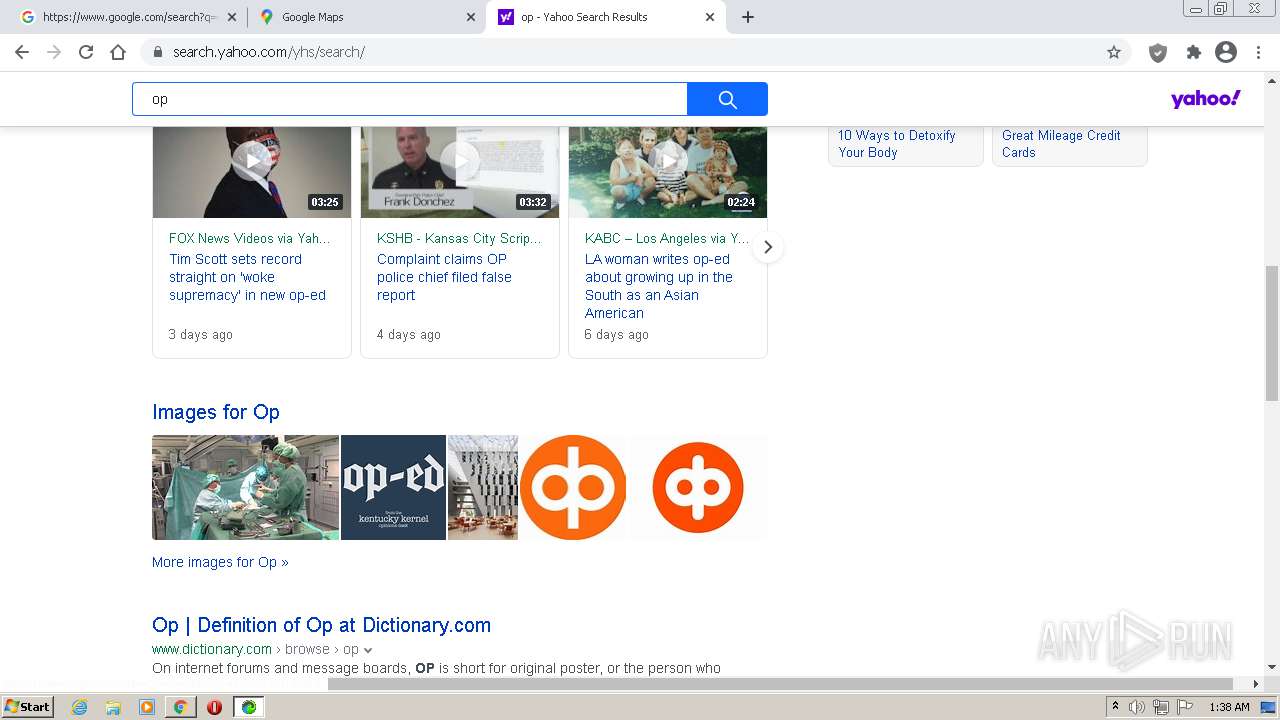
Task: Close the Google search tab
Action: click(x=232, y=17)
